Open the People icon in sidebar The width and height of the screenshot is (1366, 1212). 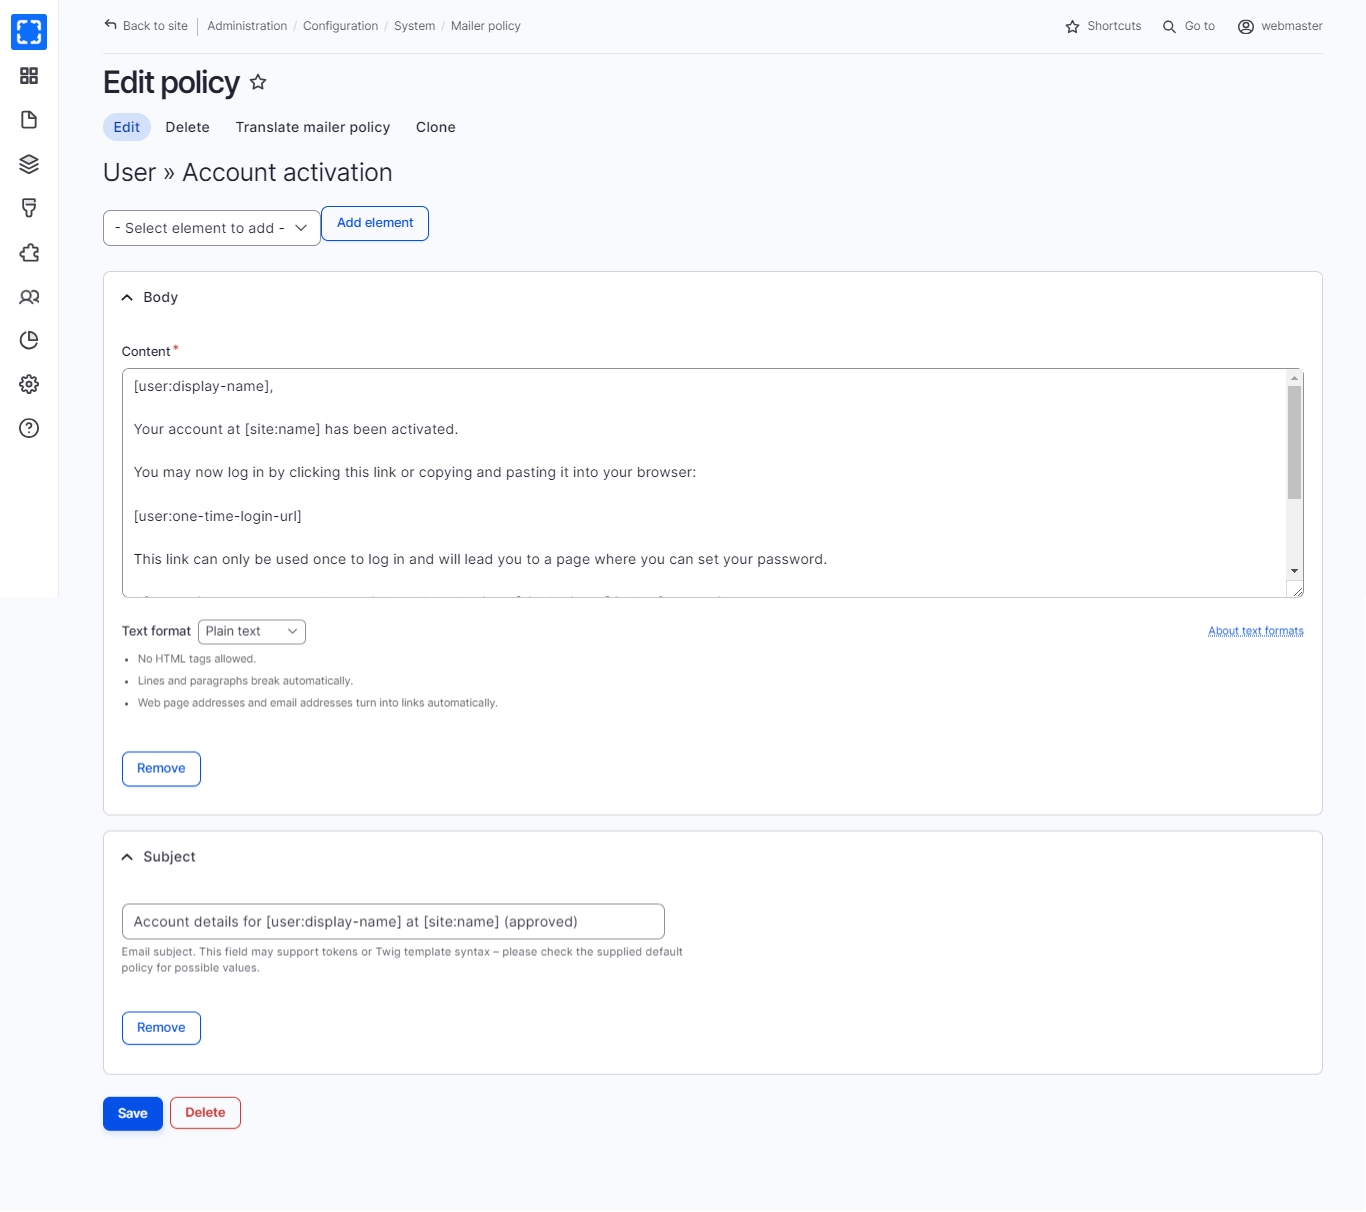point(29,297)
